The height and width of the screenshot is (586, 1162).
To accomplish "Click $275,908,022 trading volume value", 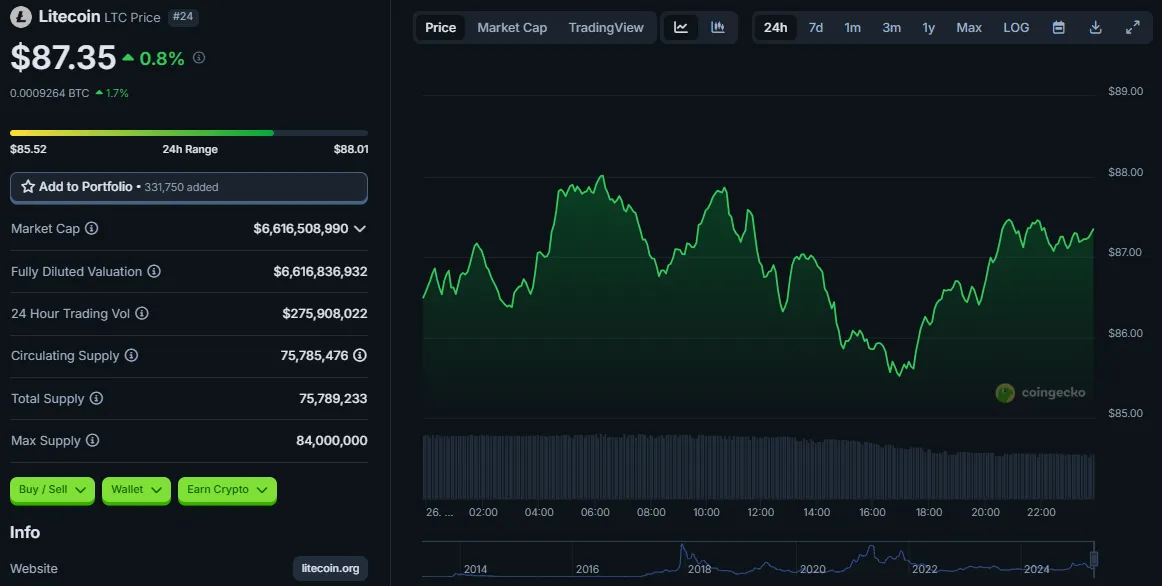I will click(x=325, y=313).
